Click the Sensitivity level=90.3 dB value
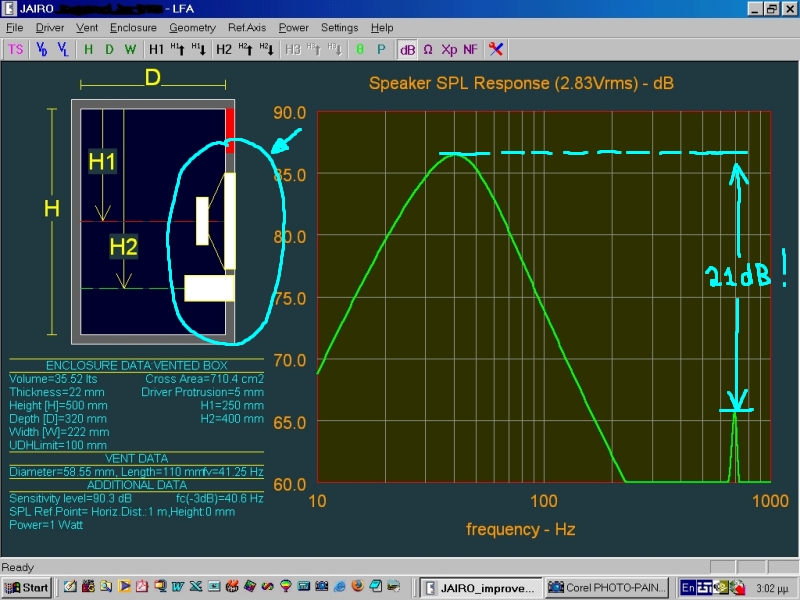The width and height of the screenshot is (800, 600). [70, 498]
